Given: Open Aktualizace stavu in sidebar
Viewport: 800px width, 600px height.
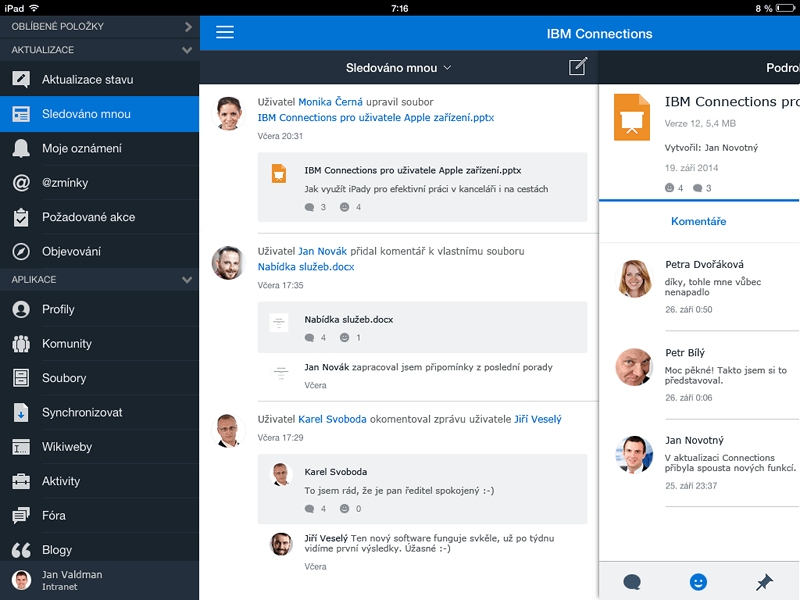Looking at the screenshot, I should click(x=99, y=79).
